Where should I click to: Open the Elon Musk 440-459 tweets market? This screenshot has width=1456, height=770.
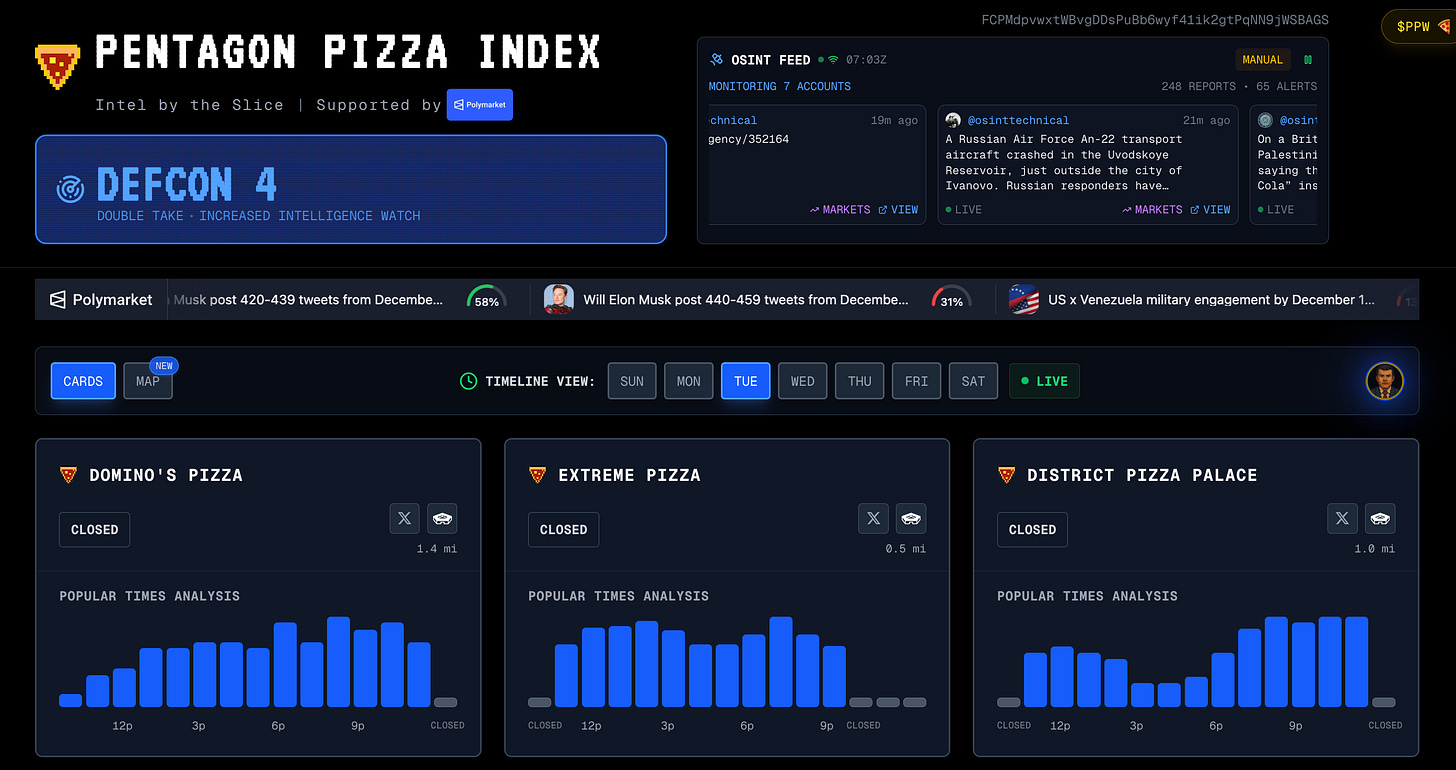746,300
